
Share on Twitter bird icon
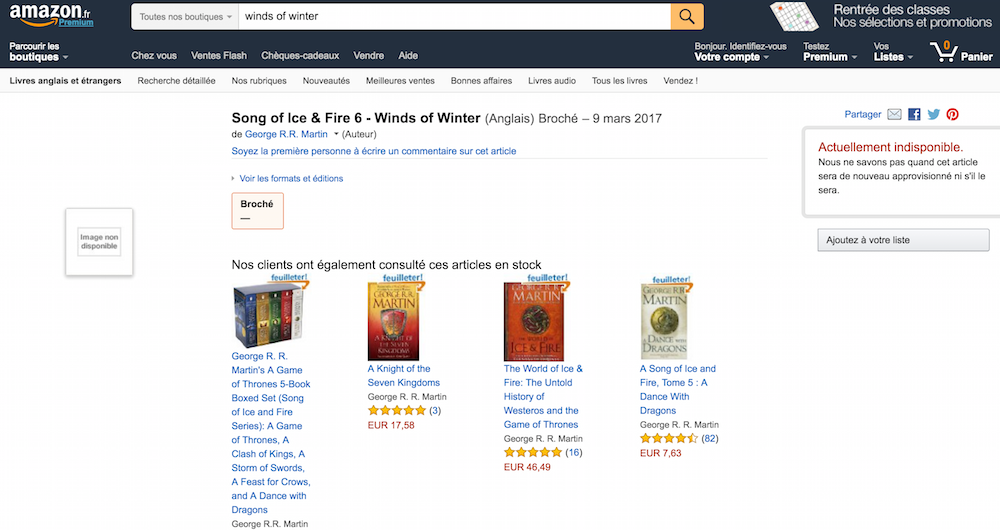pos(934,114)
